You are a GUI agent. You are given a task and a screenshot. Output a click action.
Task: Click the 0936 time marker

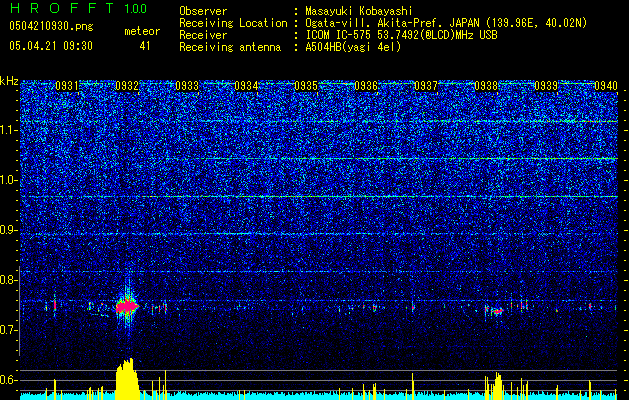pos(366,86)
